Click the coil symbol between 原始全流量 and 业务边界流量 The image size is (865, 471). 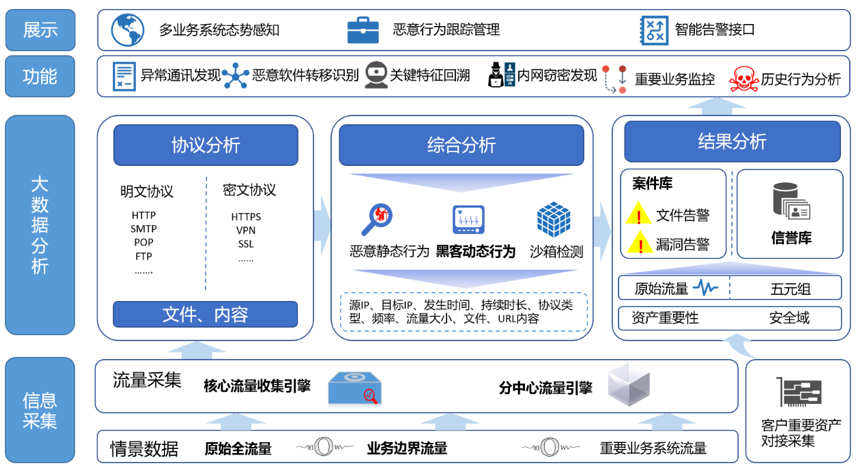click(x=324, y=447)
